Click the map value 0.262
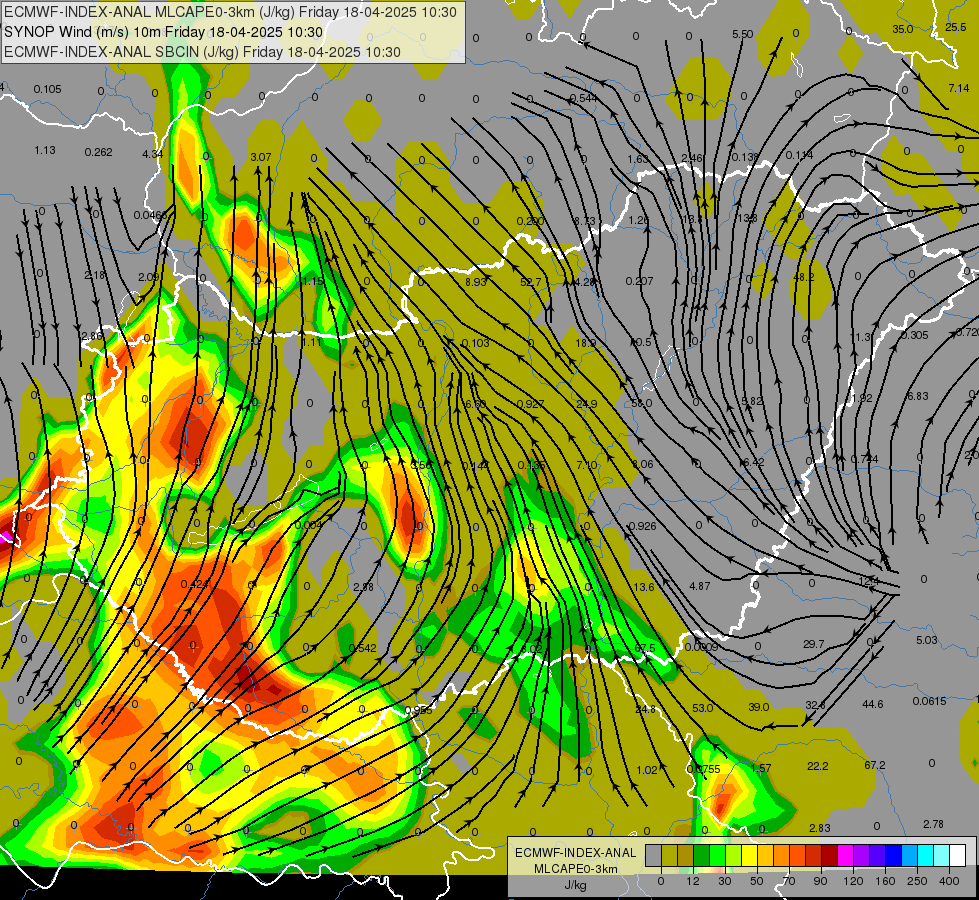 99,152
